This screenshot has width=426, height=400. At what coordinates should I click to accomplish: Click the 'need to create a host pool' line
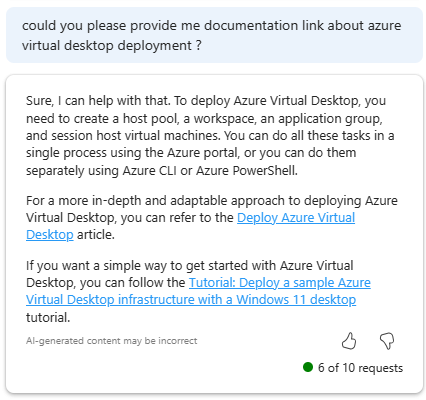click(204, 118)
